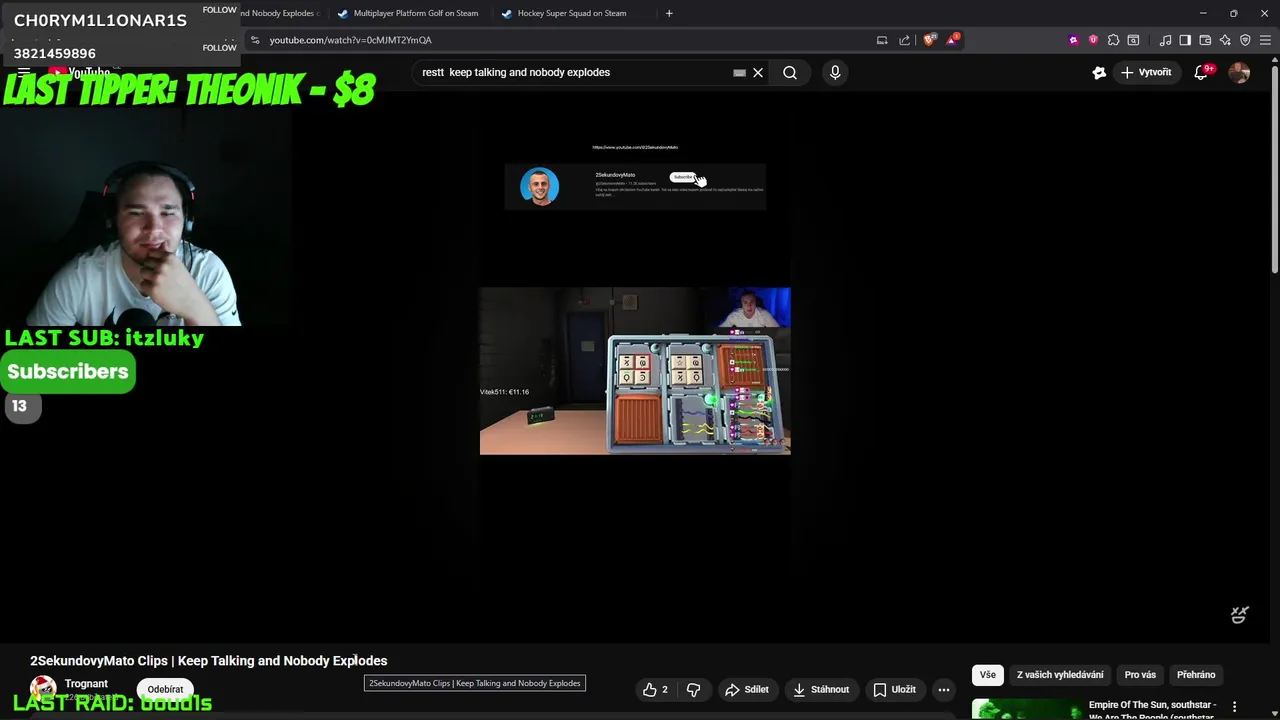Select the Vše filter chip
Viewport: 1280px width, 720px height.
tap(988, 675)
